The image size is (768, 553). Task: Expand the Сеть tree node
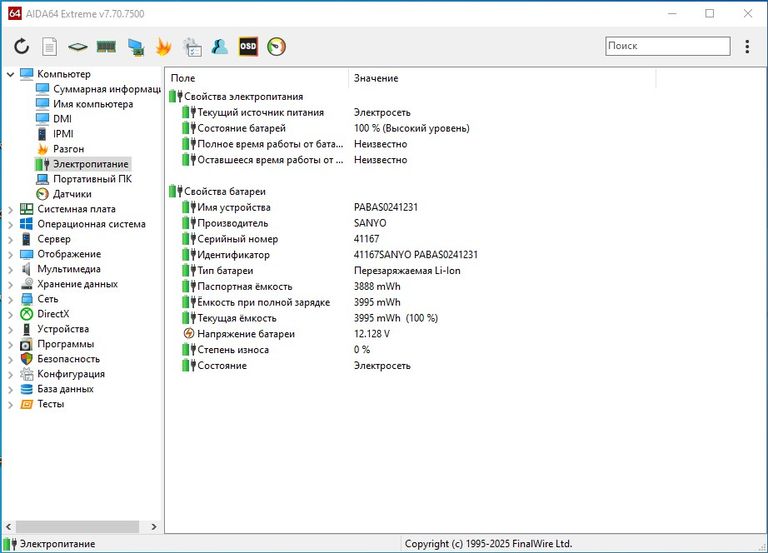(10, 300)
